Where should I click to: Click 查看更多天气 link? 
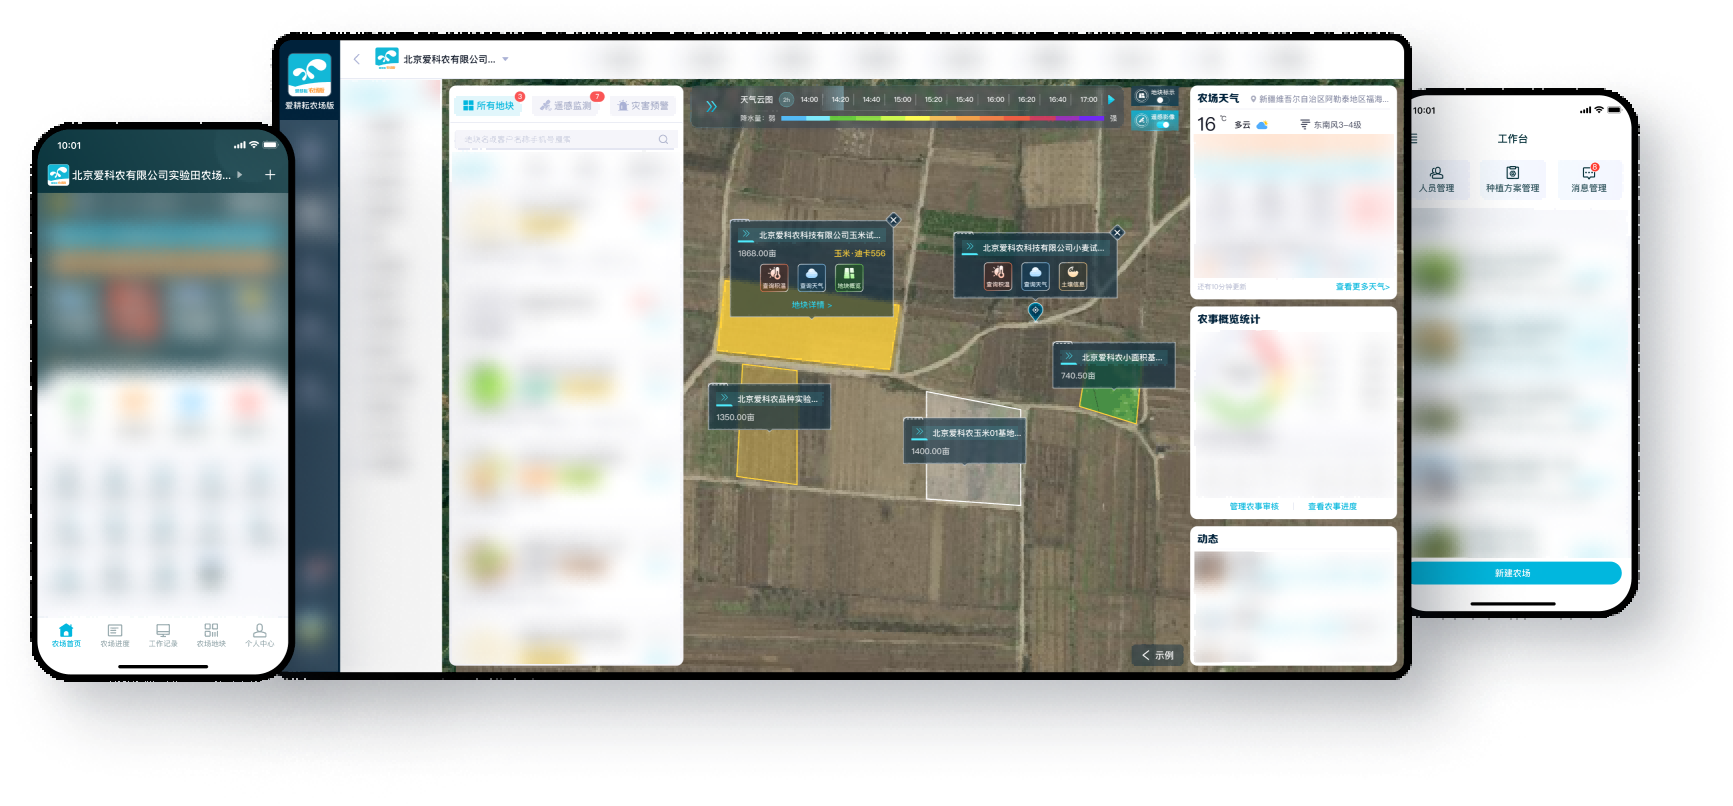point(1362,287)
